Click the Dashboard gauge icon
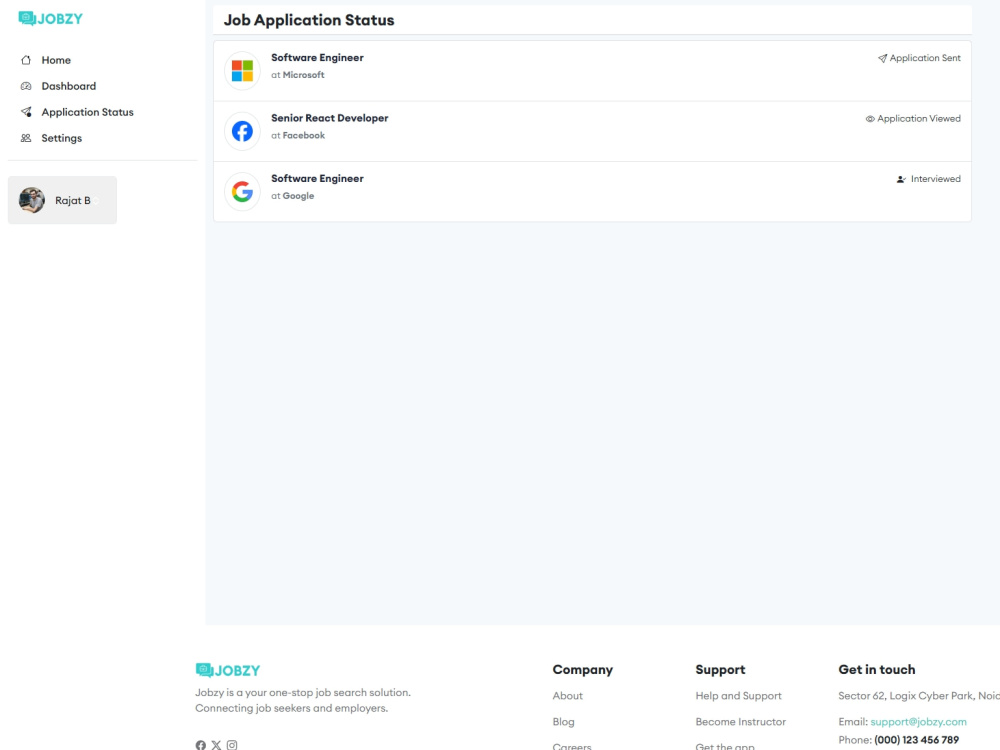This screenshot has height=750, width=1000. point(26,86)
